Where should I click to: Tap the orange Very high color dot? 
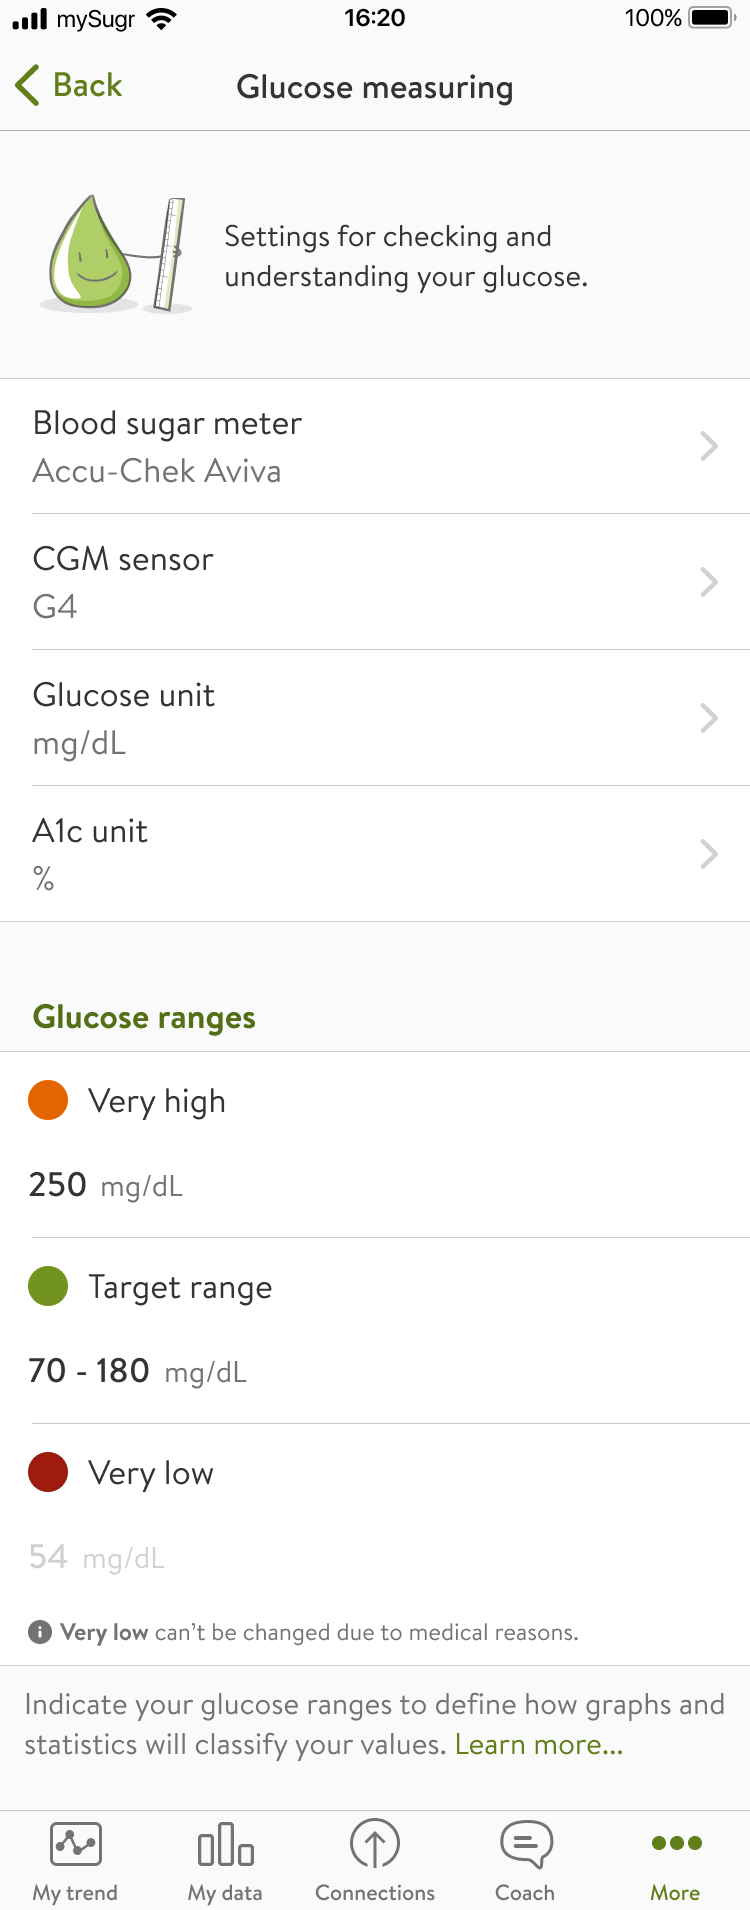(x=48, y=1100)
